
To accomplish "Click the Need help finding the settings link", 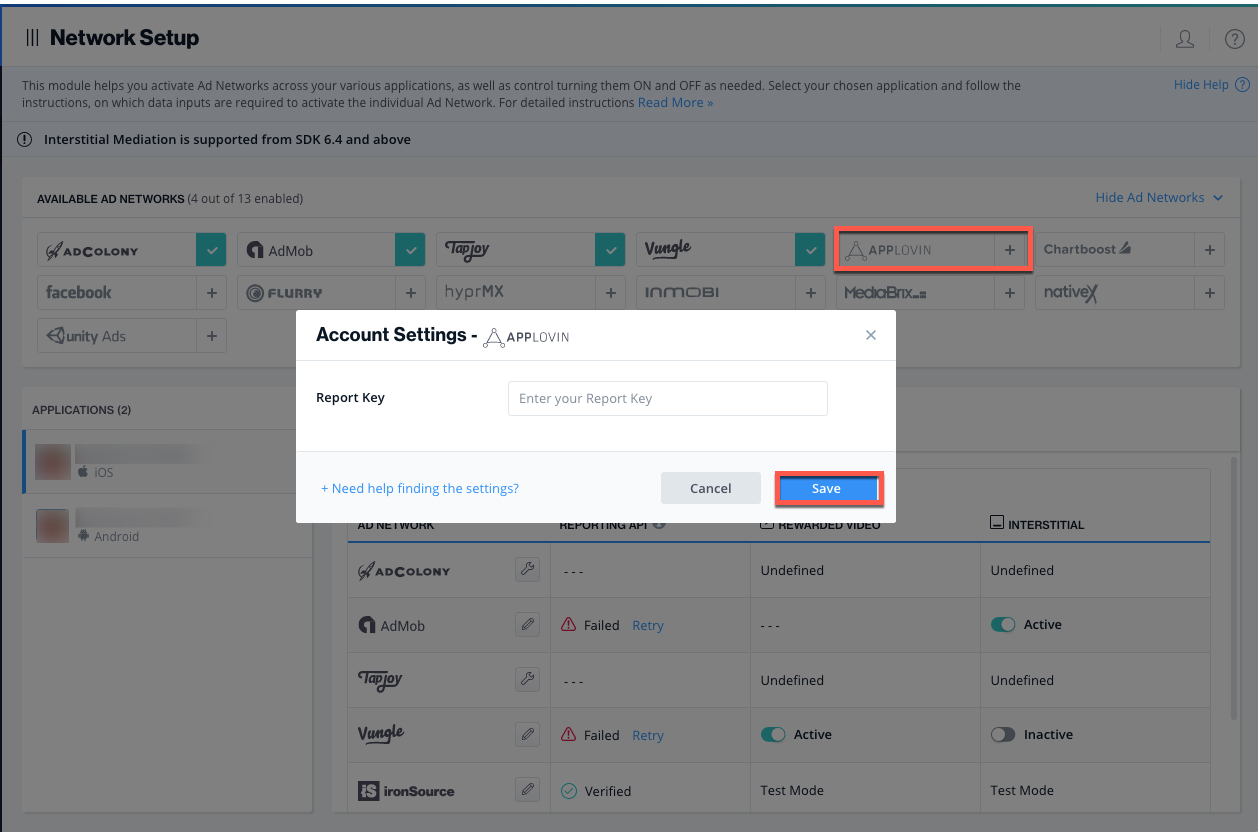I will pyautogui.click(x=419, y=488).
